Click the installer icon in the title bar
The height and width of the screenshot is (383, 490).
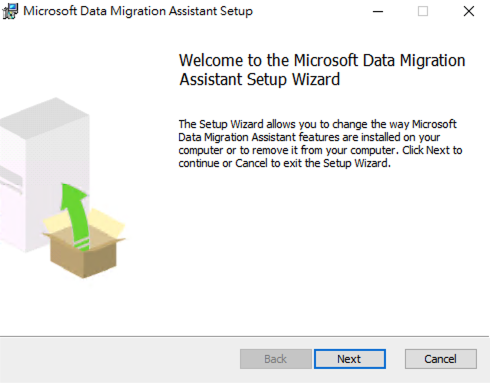[10, 11]
